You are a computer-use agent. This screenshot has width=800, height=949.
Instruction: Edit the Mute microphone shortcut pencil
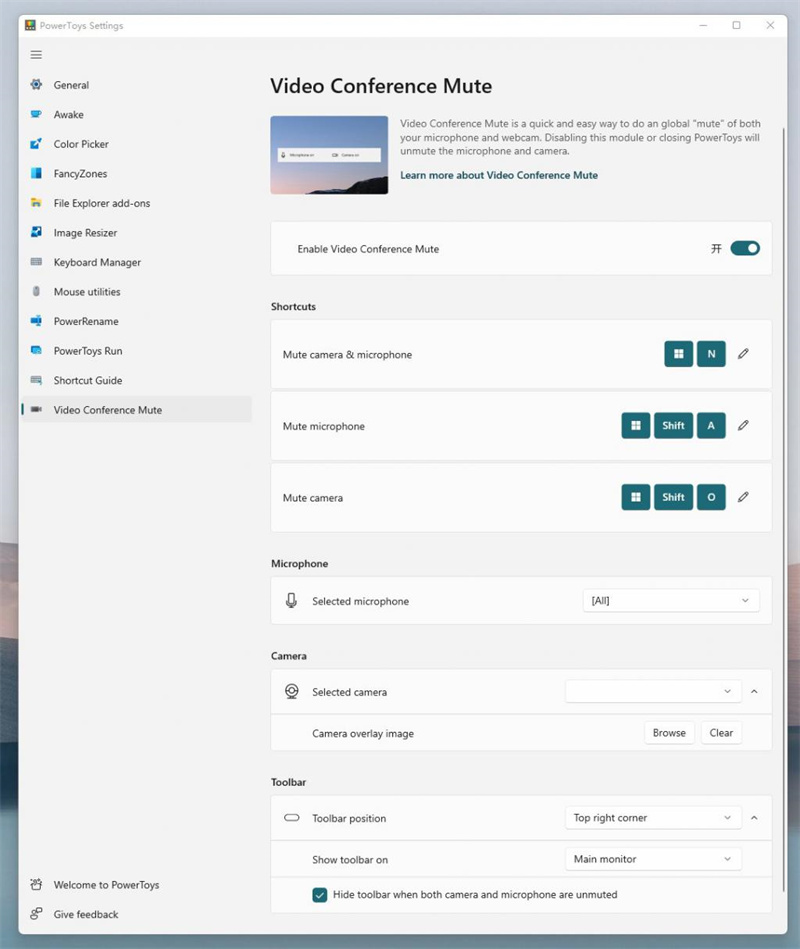[x=743, y=425]
